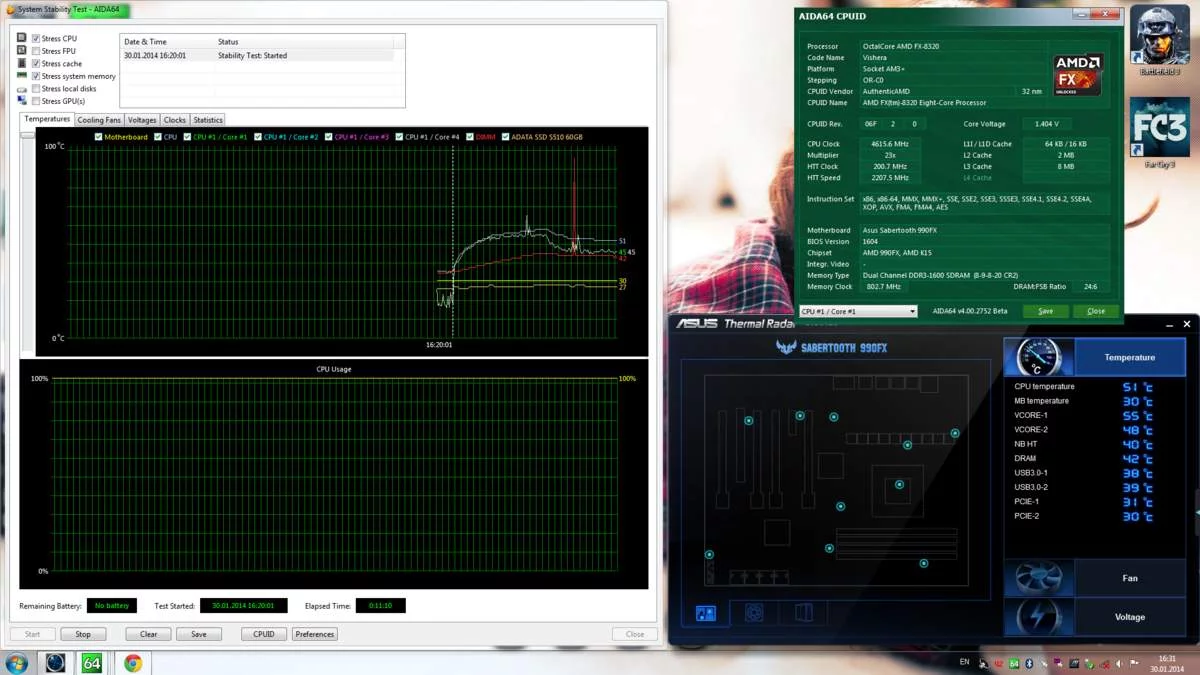Disable the Stress cache checkbox
Screen dimensions: 1200x675
[36, 63]
